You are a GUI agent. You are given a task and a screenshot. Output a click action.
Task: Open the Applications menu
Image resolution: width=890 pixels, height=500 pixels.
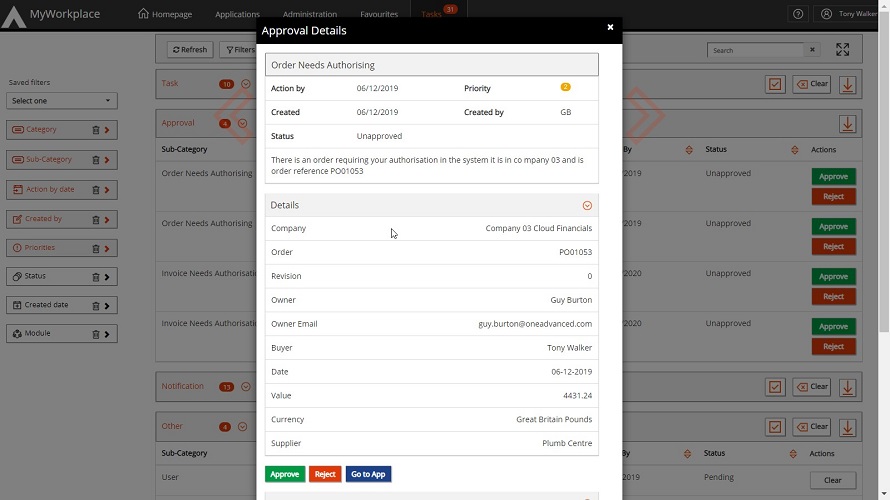click(237, 14)
